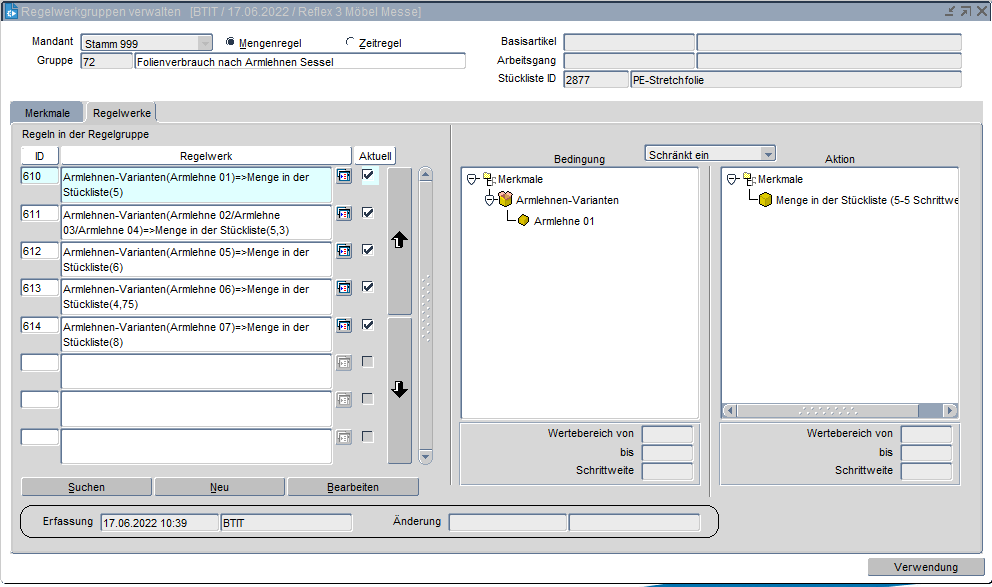Uncheck the Aktuell checkbox for rule 610
The image size is (992, 587).
[369, 176]
